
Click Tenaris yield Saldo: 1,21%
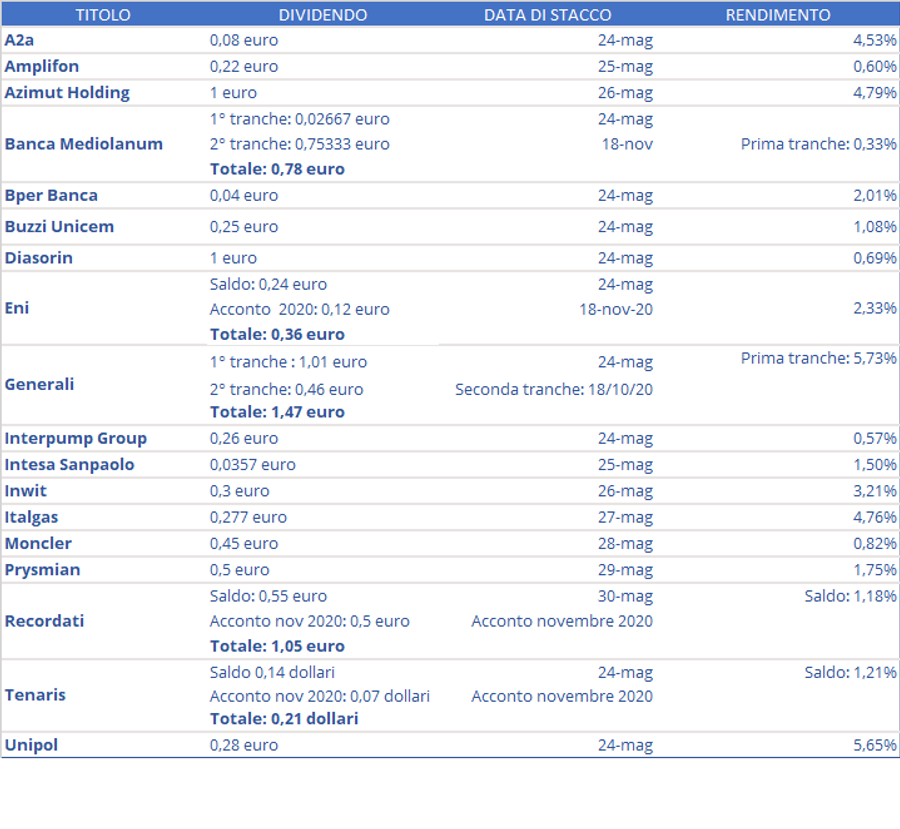click(850, 673)
